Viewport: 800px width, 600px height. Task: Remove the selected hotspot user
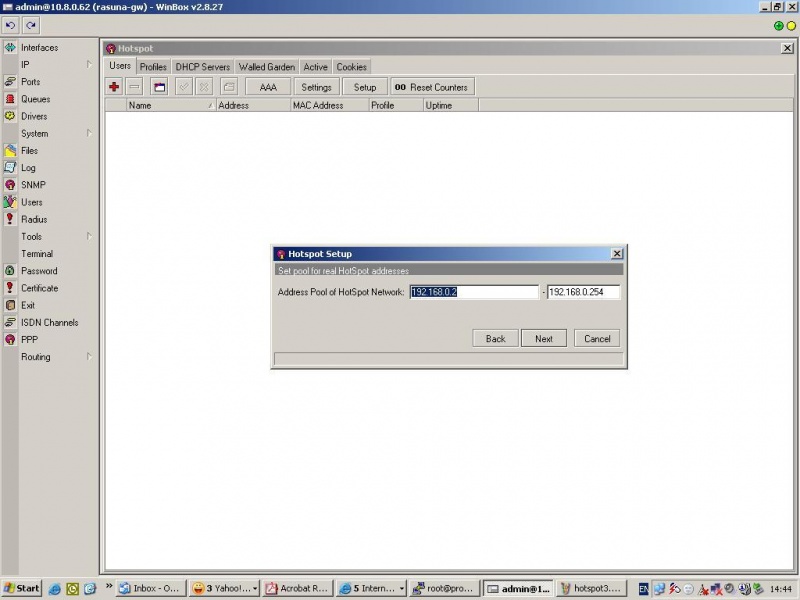pos(133,86)
